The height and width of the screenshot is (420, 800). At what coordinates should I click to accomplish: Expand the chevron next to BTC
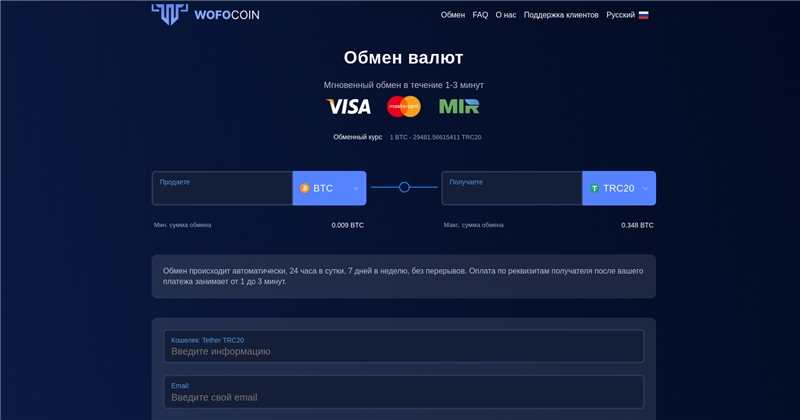[x=356, y=188]
